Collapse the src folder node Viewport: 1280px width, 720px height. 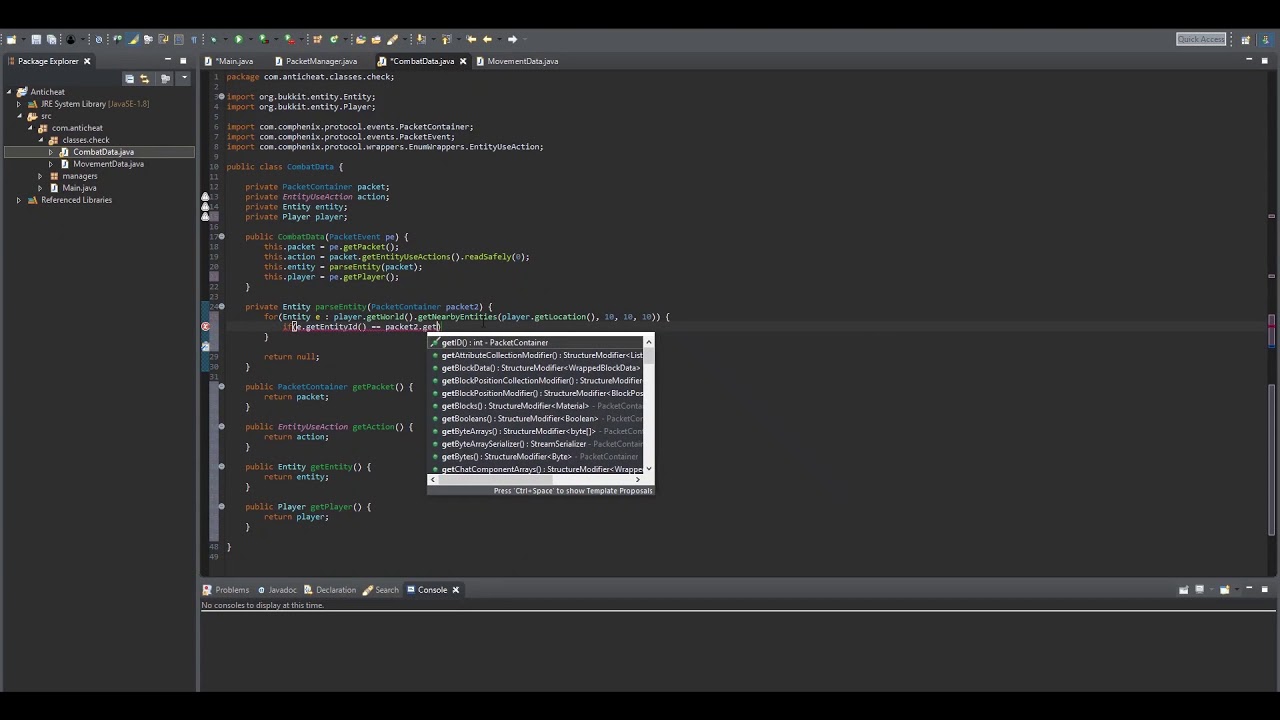(18, 116)
